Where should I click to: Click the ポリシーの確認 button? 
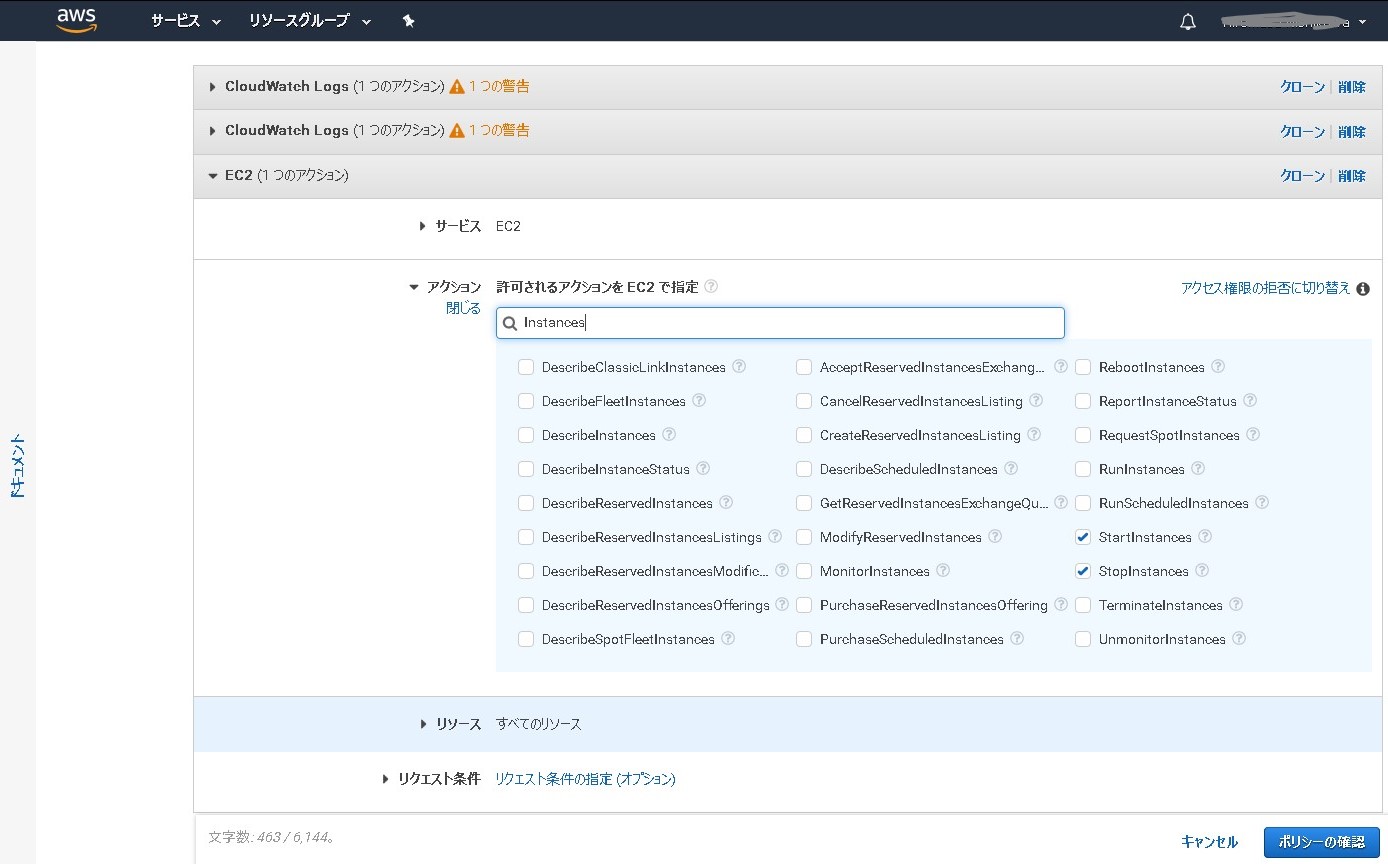[1321, 841]
